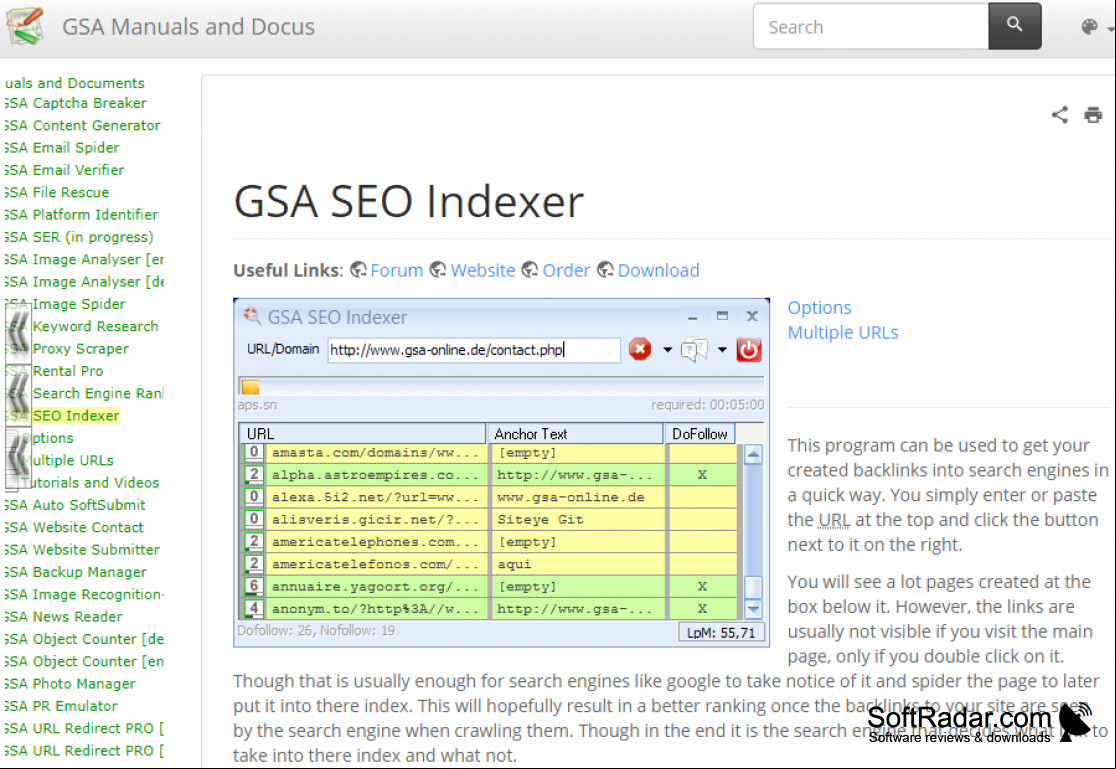Image resolution: width=1116 pixels, height=769 pixels.
Task: Select the annuaire.yagoort.org URL row
Action: click(x=490, y=587)
